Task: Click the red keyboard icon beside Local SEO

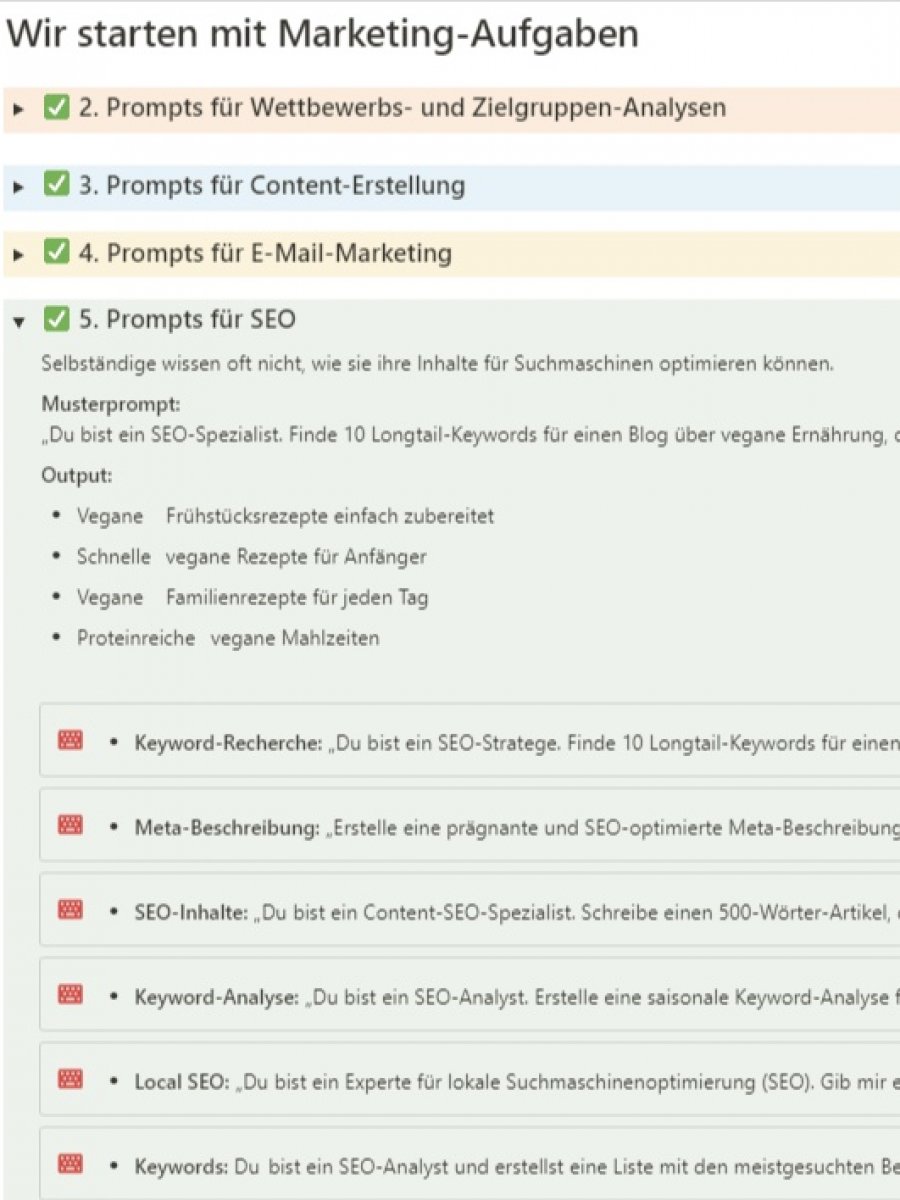Action: [70, 1080]
